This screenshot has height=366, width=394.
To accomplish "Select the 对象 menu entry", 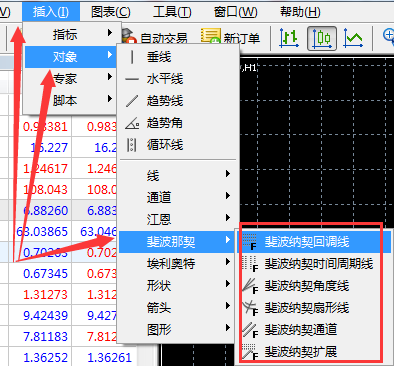I will pos(70,56).
